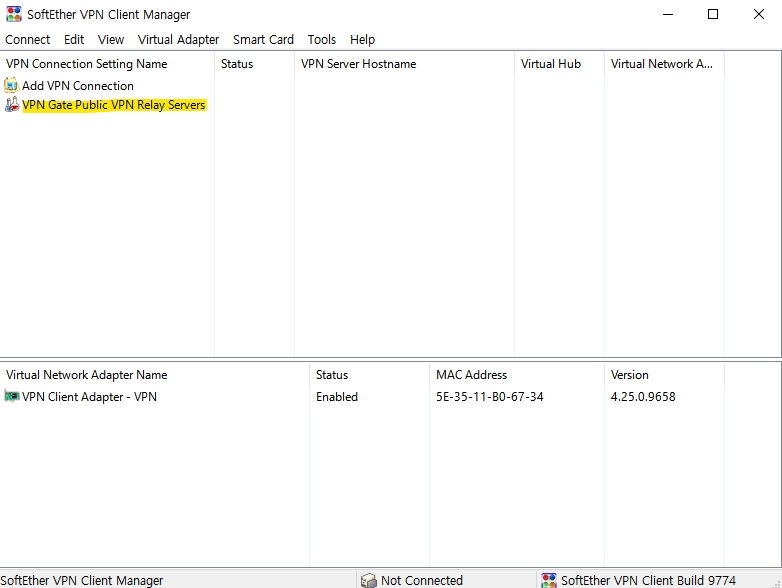
Task: Select the Add VPN Connection entry
Action: (x=78, y=86)
